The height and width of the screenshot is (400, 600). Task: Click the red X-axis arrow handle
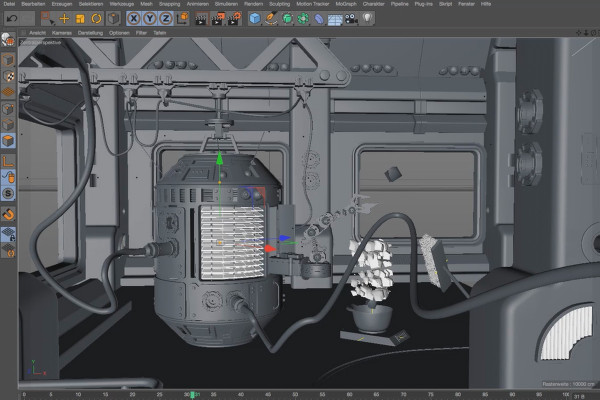269,249
